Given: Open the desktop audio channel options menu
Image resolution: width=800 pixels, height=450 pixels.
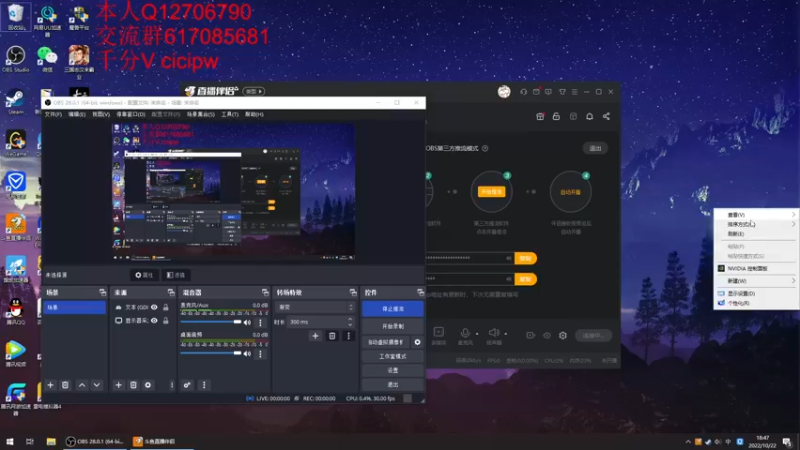Looking at the screenshot, I should tap(260, 354).
